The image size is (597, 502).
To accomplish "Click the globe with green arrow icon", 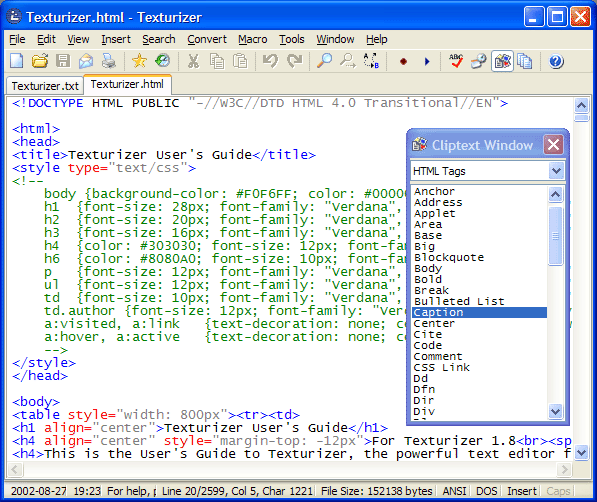I will [x=163, y=61].
